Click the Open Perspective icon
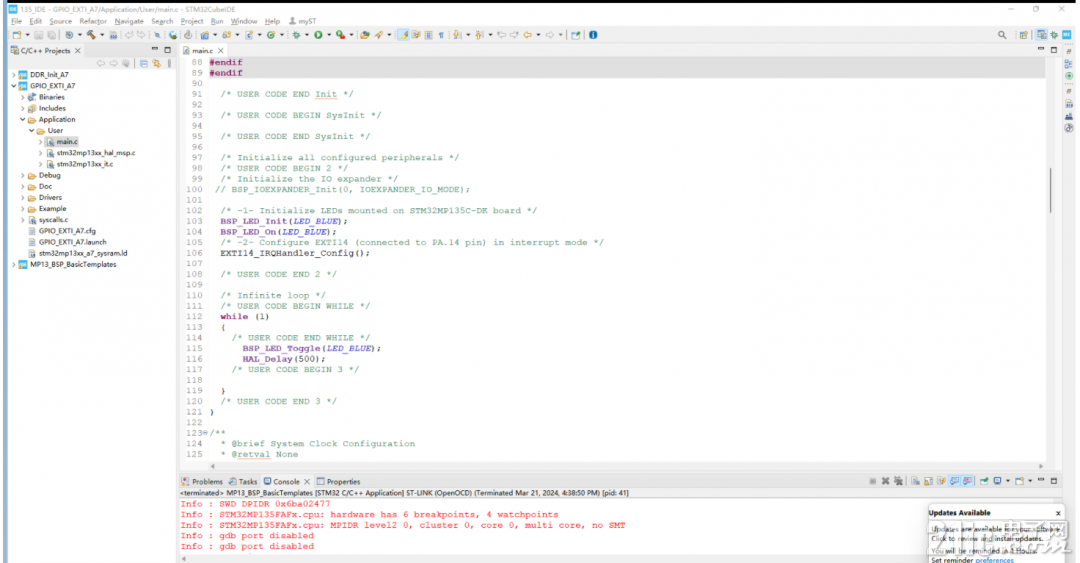The height and width of the screenshot is (563, 1080). [1024, 34]
